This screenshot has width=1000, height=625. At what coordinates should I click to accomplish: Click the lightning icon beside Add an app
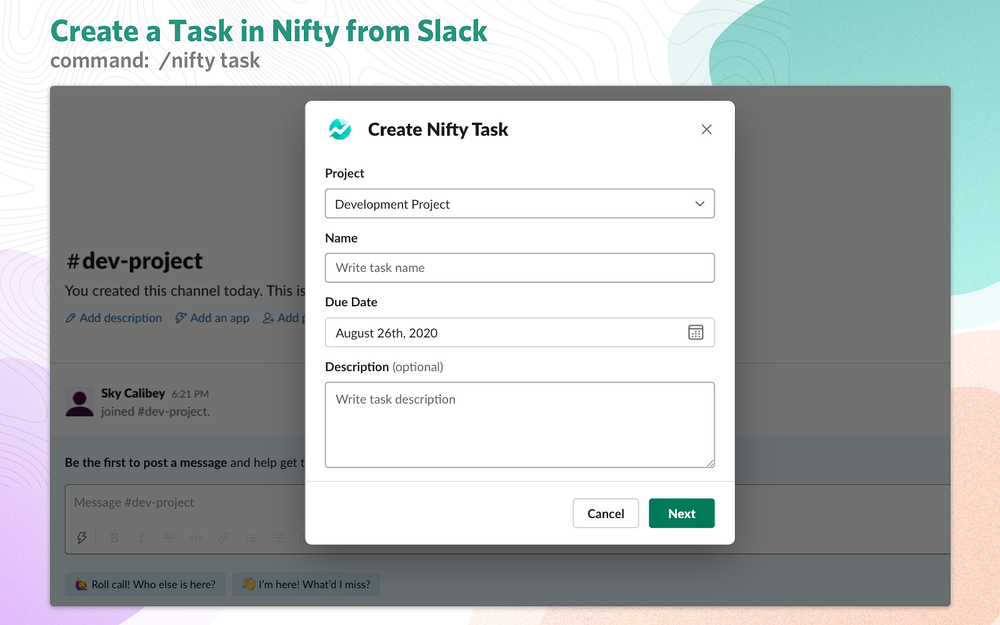[x=181, y=318]
